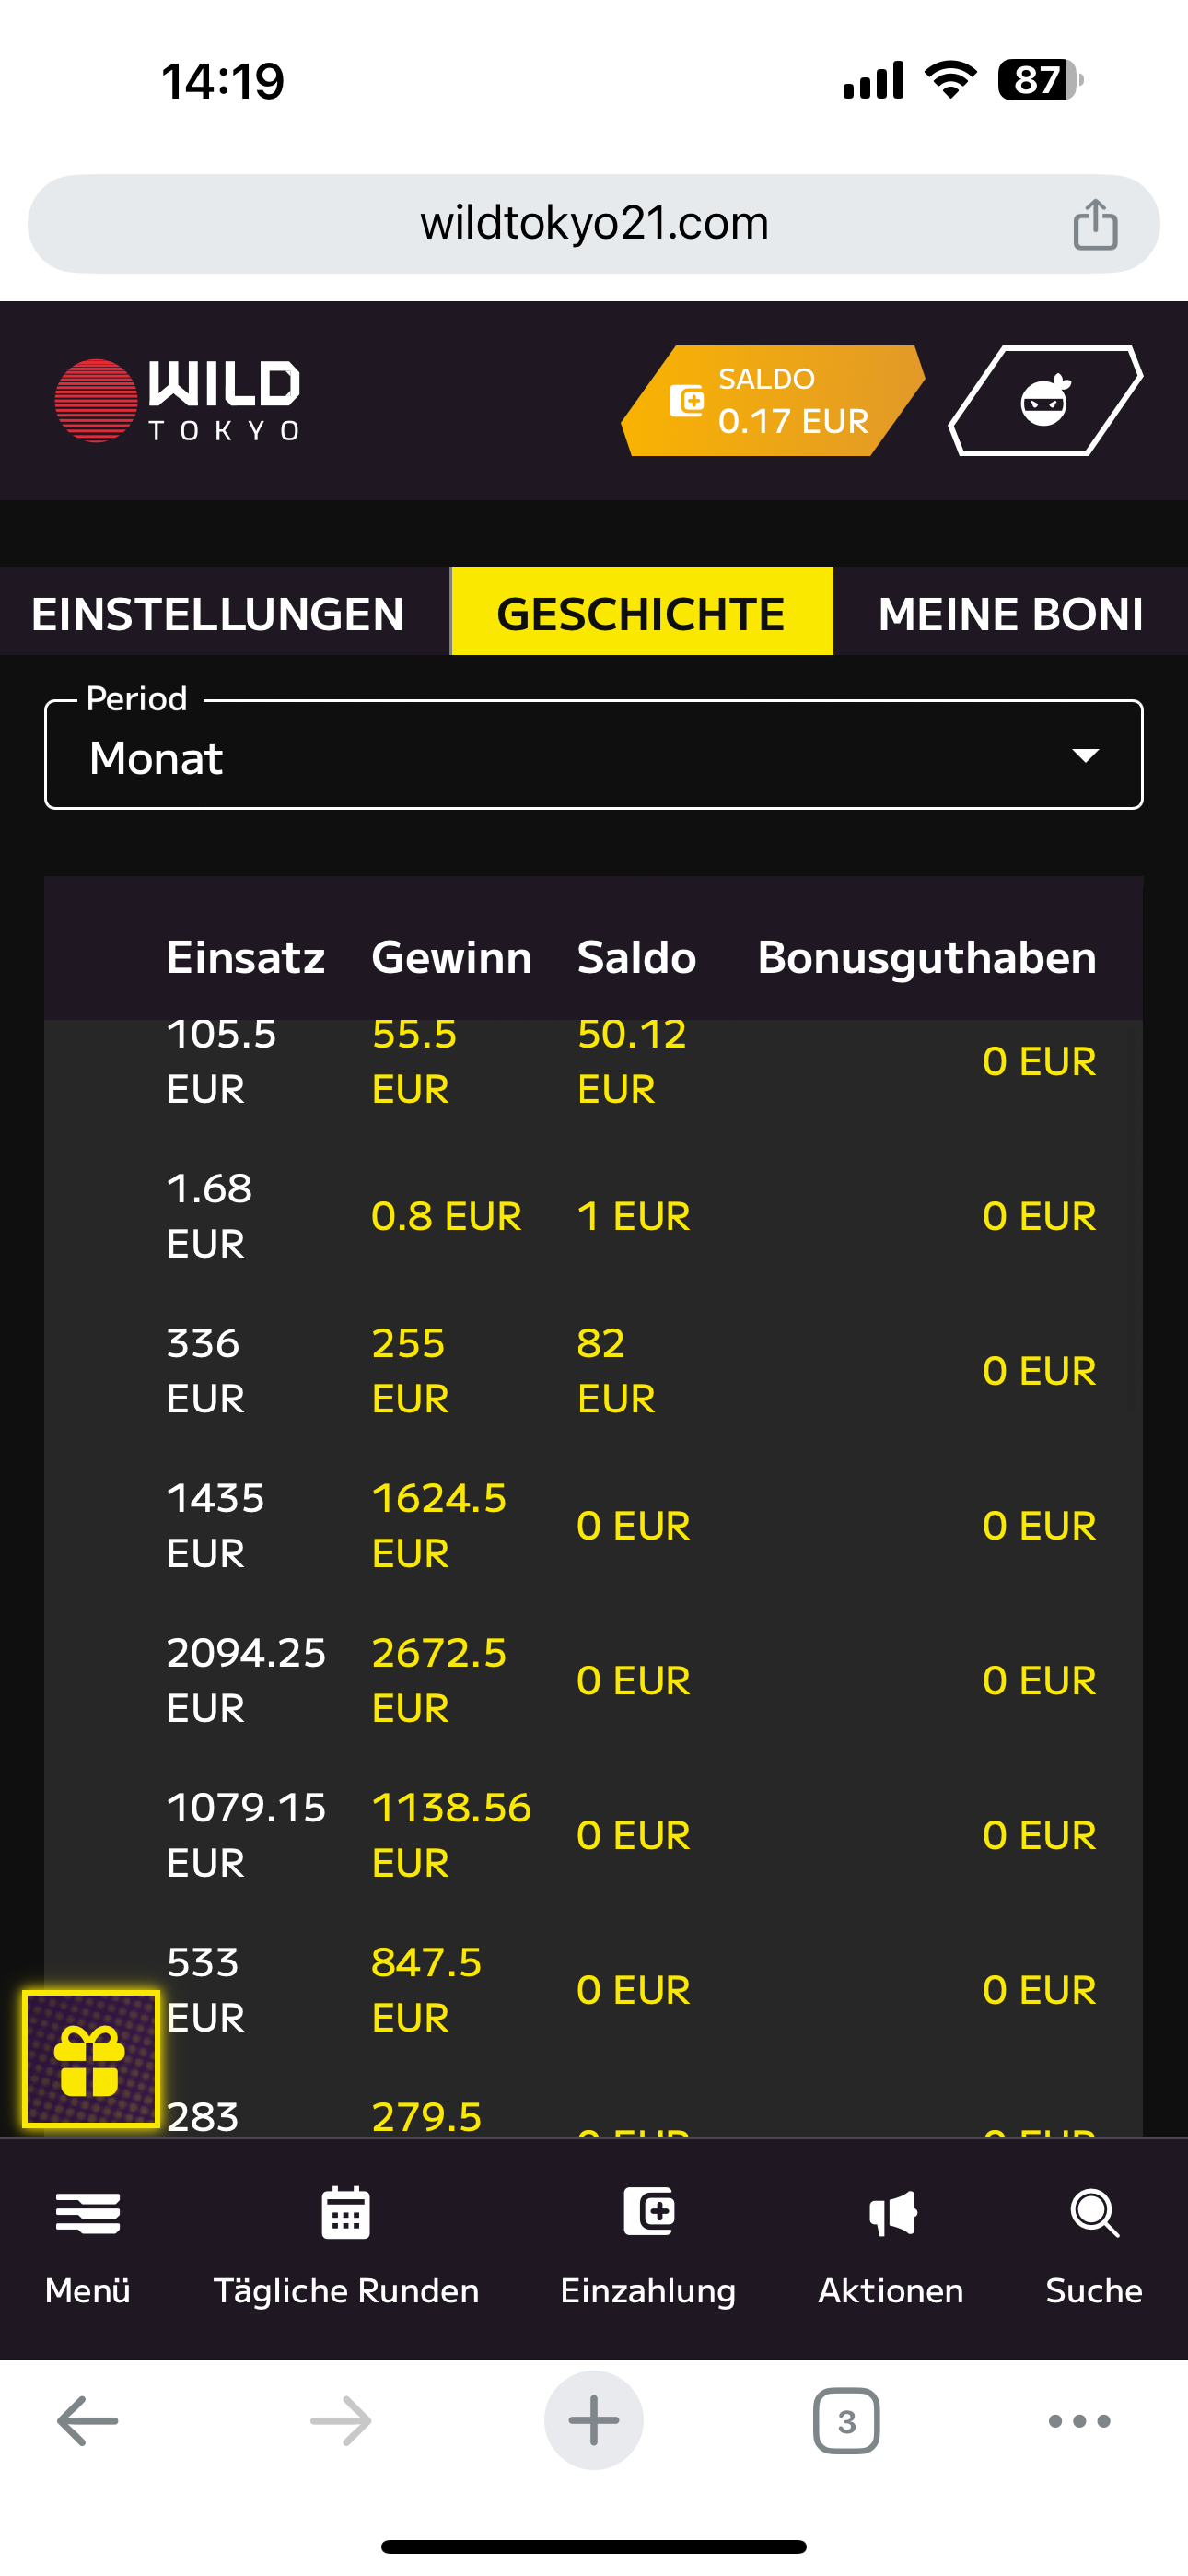Go back with browser back arrow

coord(88,2421)
